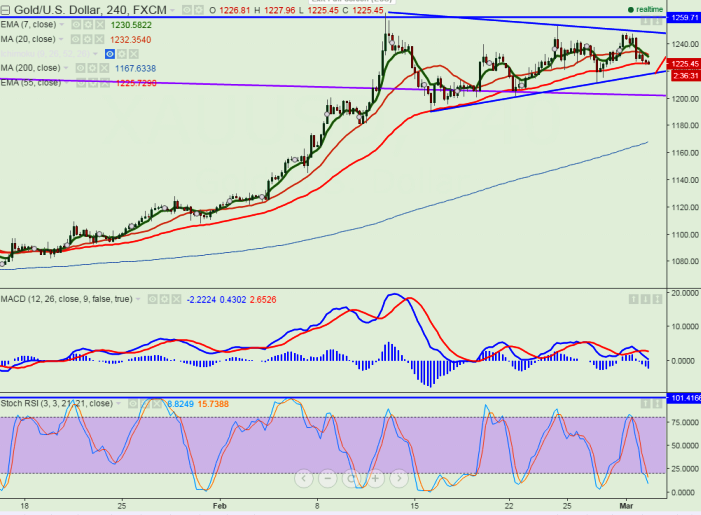
Task: Click the Stoch RSI (3, 3, 21, 21, close) label
Action: coord(57,404)
